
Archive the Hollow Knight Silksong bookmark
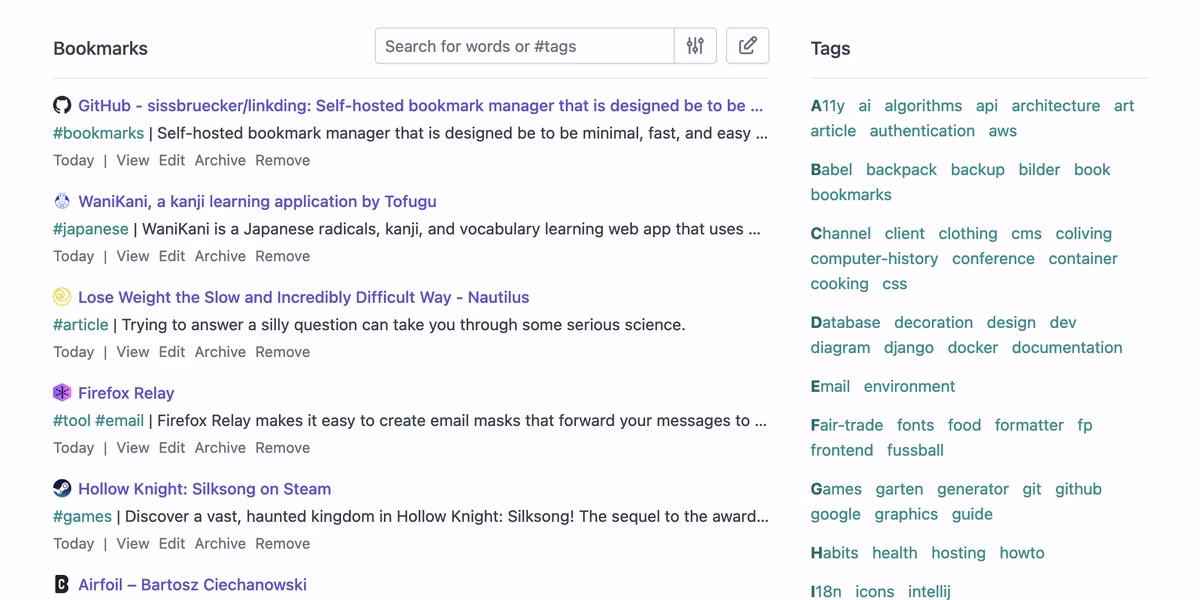(220, 544)
